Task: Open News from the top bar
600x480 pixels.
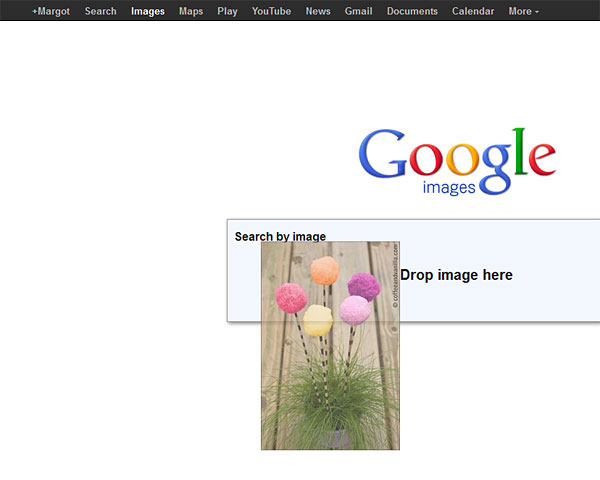Action: pyautogui.click(x=318, y=11)
